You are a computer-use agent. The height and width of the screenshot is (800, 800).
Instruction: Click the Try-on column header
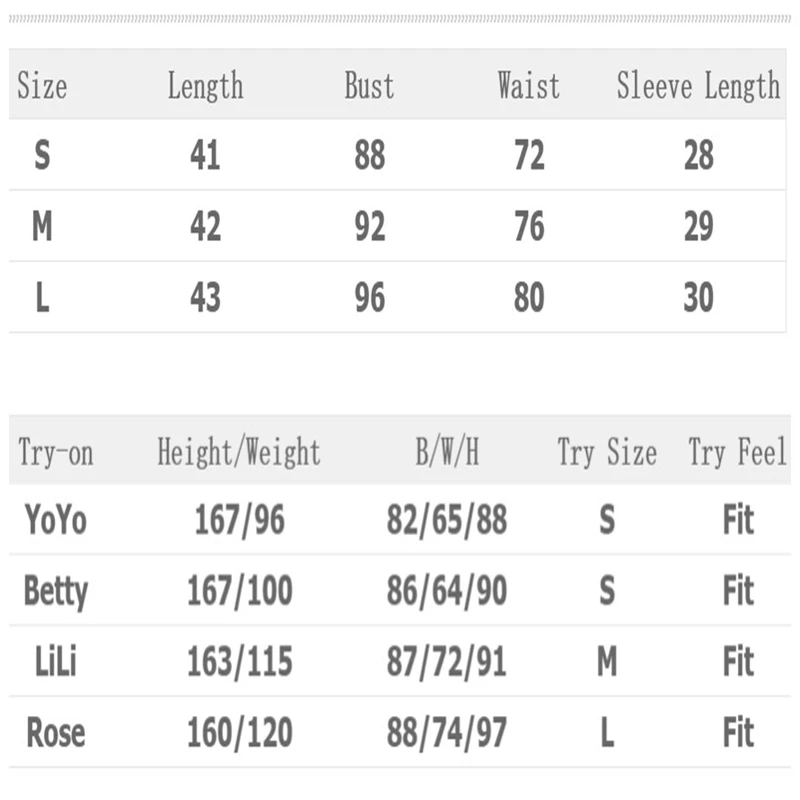pos(56,453)
